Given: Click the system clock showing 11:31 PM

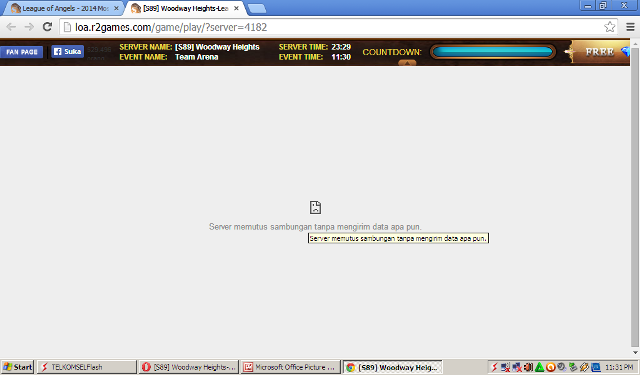Looking at the screenshot, I should click(620, 367).
